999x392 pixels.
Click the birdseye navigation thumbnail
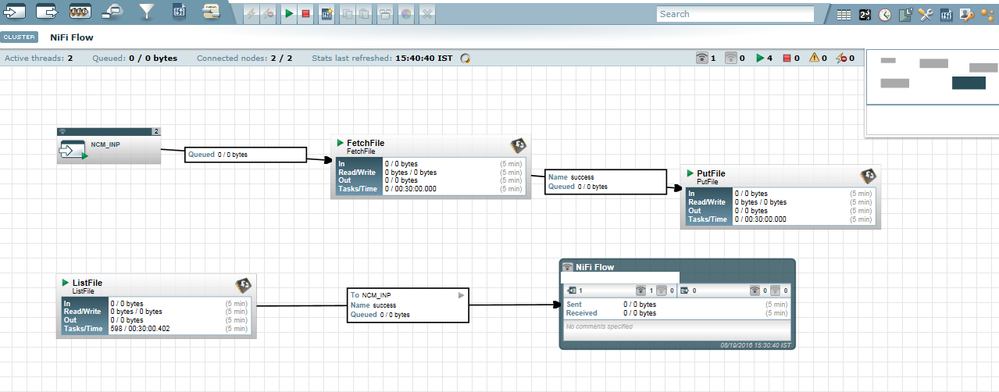tap(932, 92)
